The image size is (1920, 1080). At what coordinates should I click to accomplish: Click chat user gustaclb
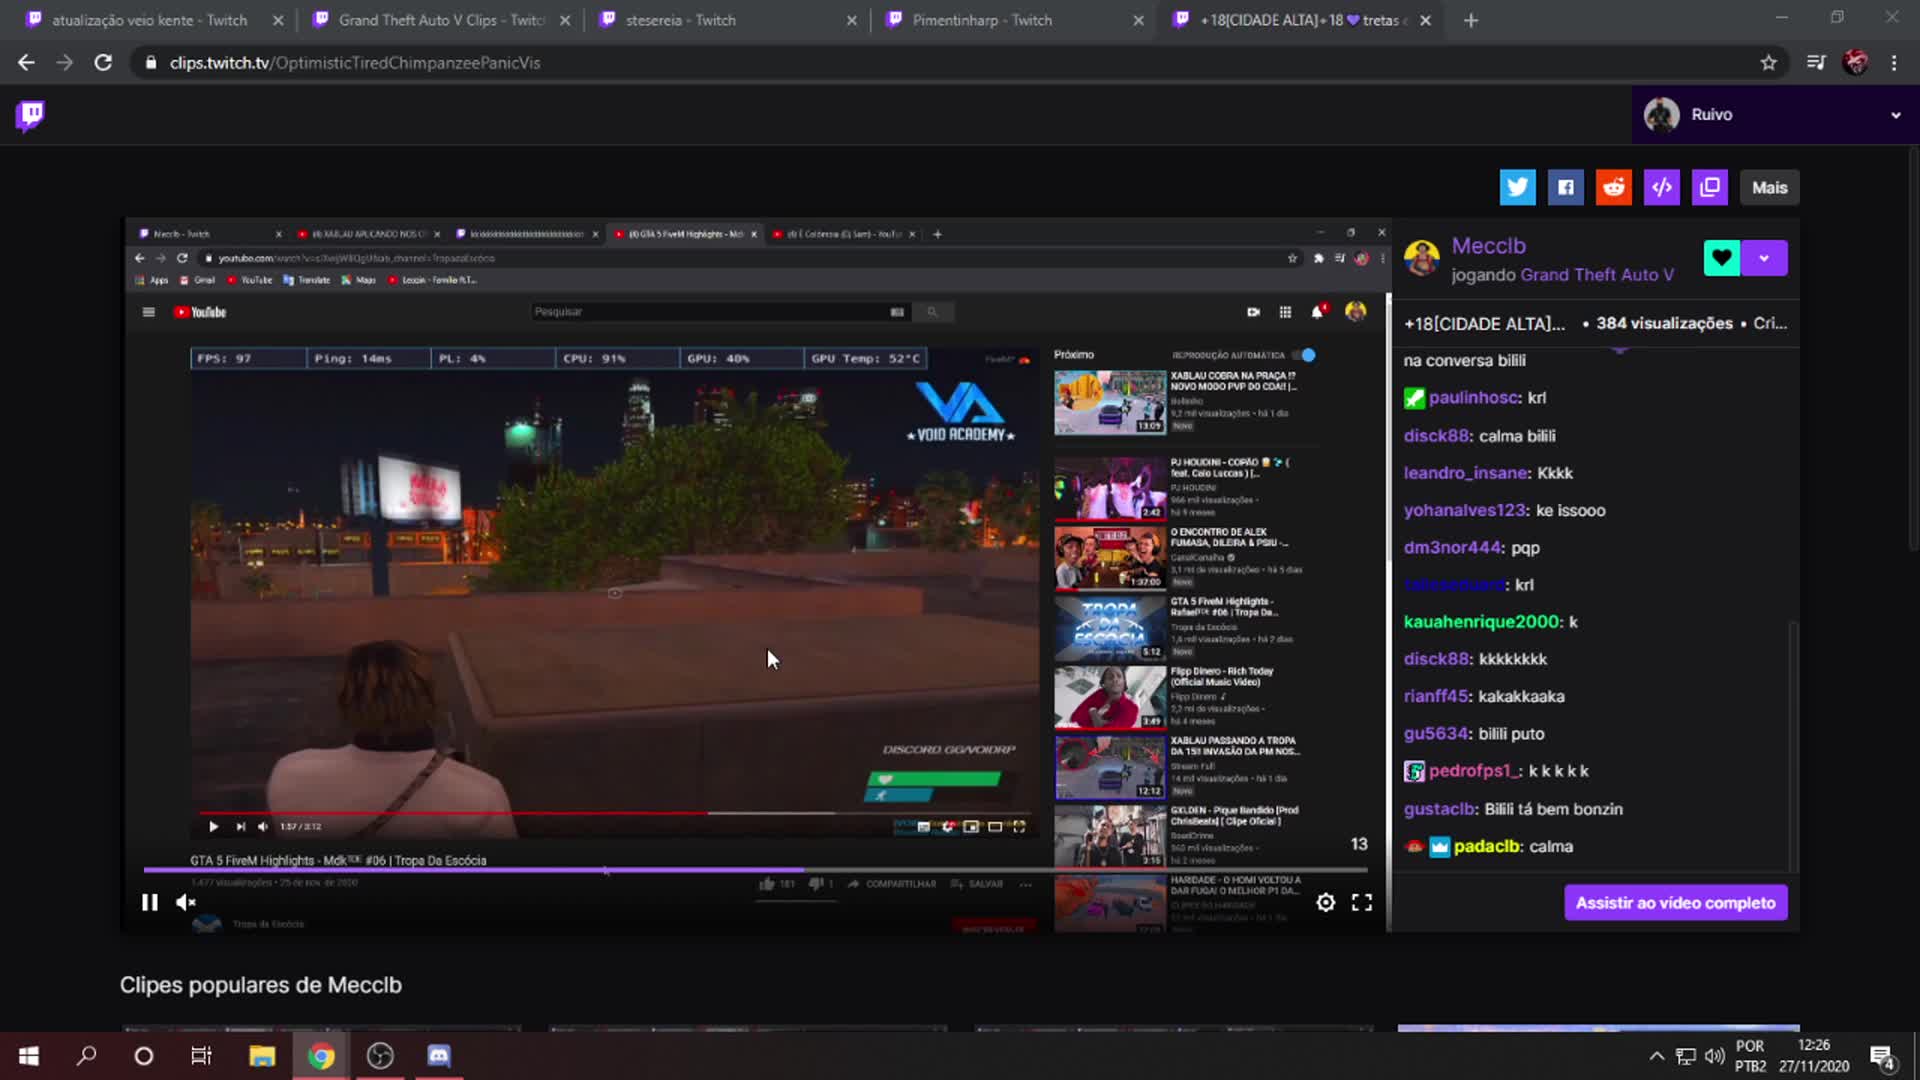(1439, 809)
